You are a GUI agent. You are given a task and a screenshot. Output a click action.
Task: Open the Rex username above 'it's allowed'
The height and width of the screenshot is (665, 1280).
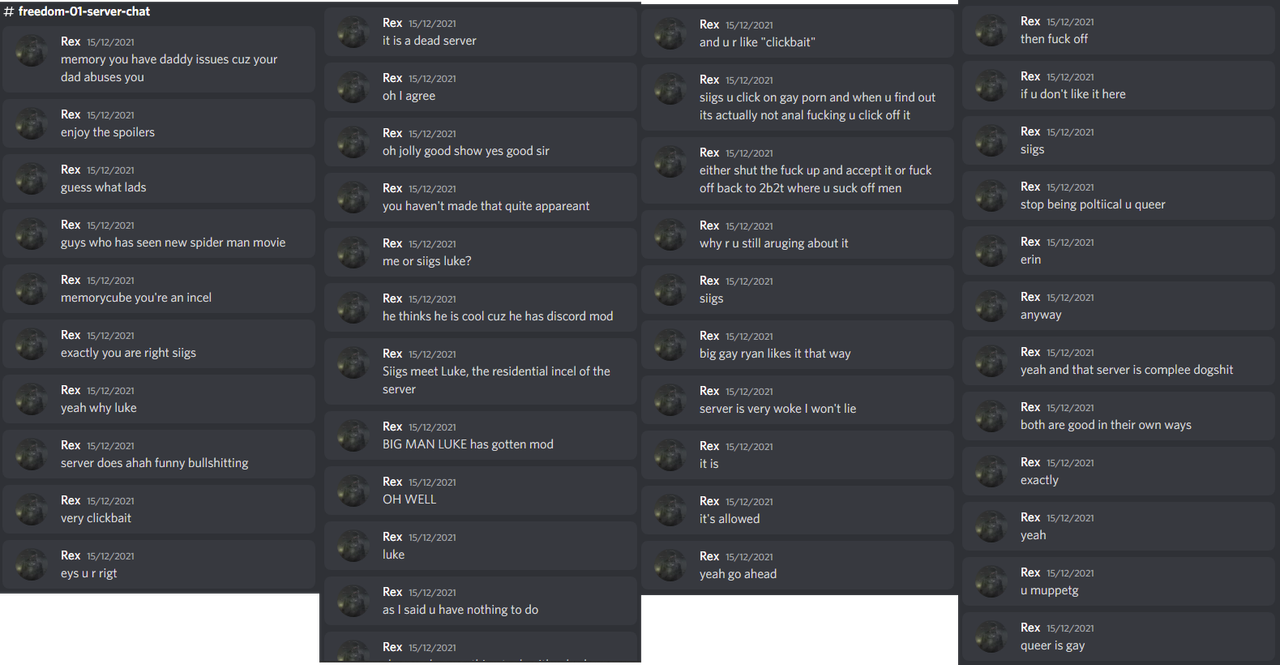[709, 501]
